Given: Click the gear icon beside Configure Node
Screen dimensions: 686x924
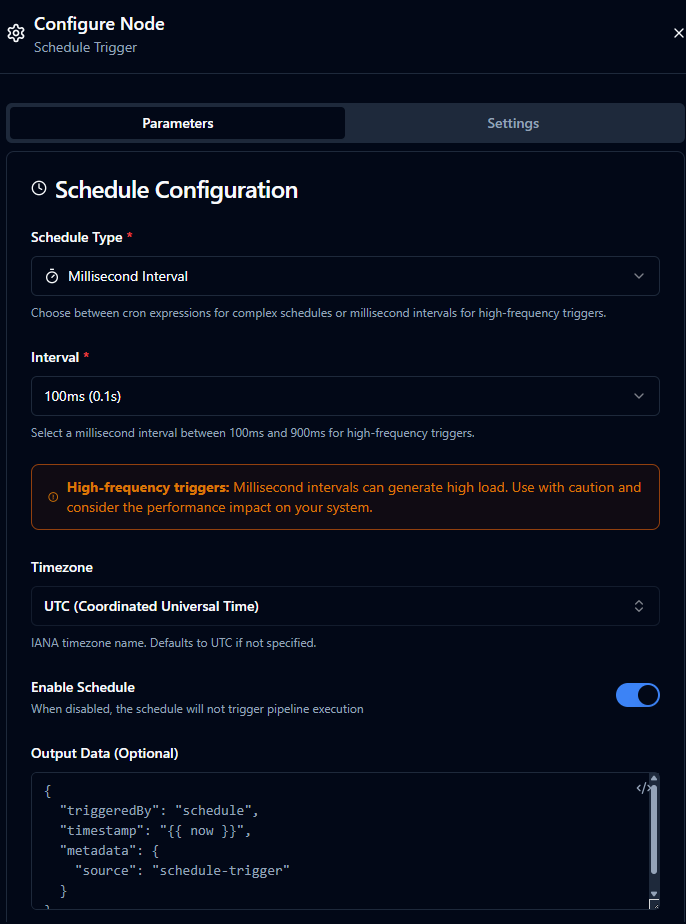Looking at the screenshot, I should coord(15,32).
